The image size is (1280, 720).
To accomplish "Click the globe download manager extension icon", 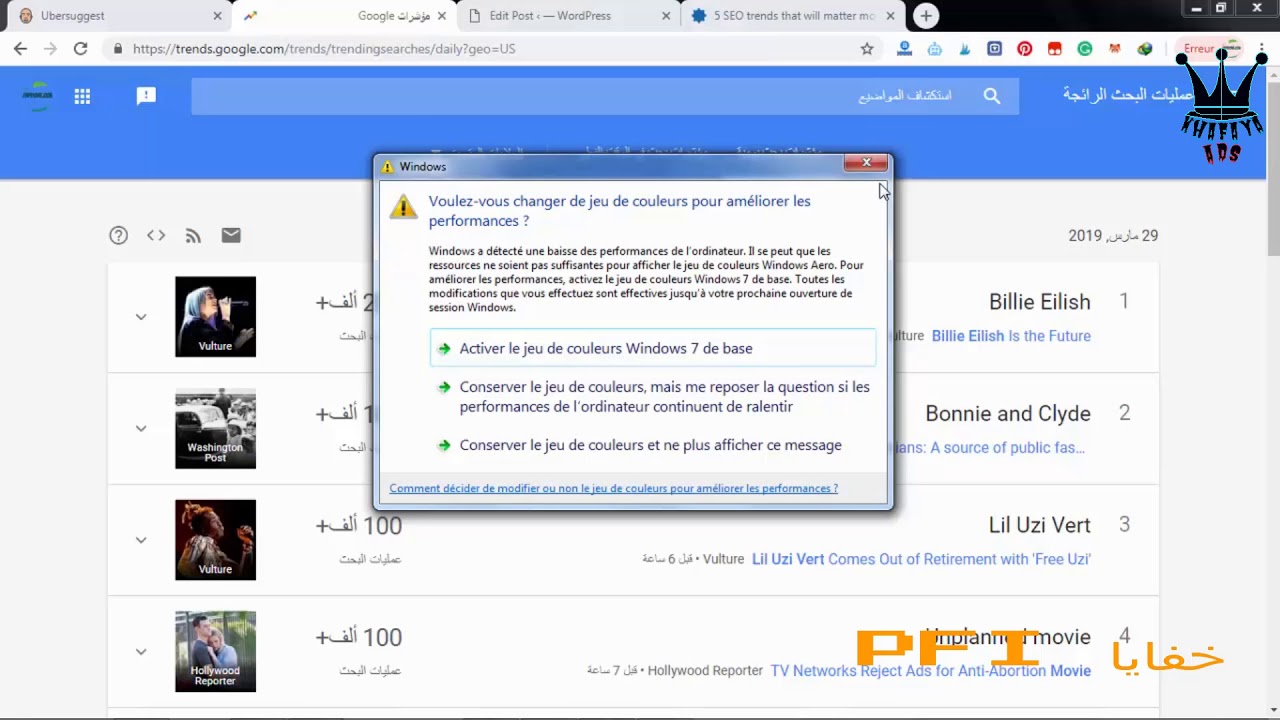I will tap(1144, 48).
